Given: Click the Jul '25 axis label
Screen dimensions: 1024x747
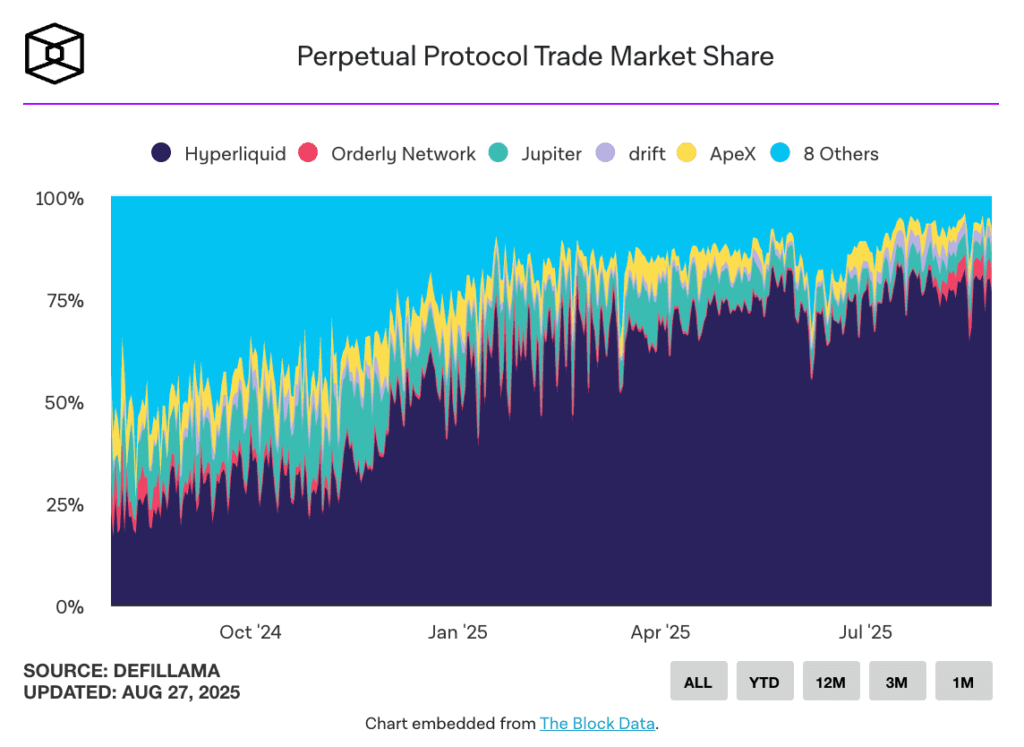Looking at the screenshot, I should [865, 632].
